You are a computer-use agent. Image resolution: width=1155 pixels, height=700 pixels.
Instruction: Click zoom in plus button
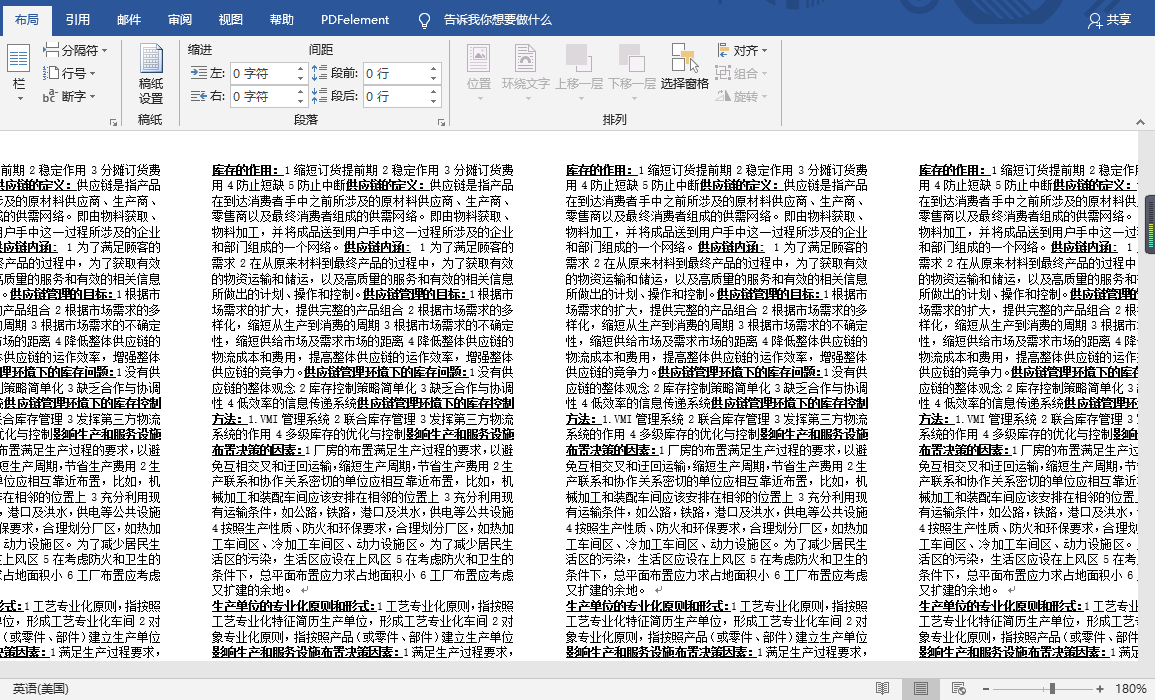[x=1100, y=689]
